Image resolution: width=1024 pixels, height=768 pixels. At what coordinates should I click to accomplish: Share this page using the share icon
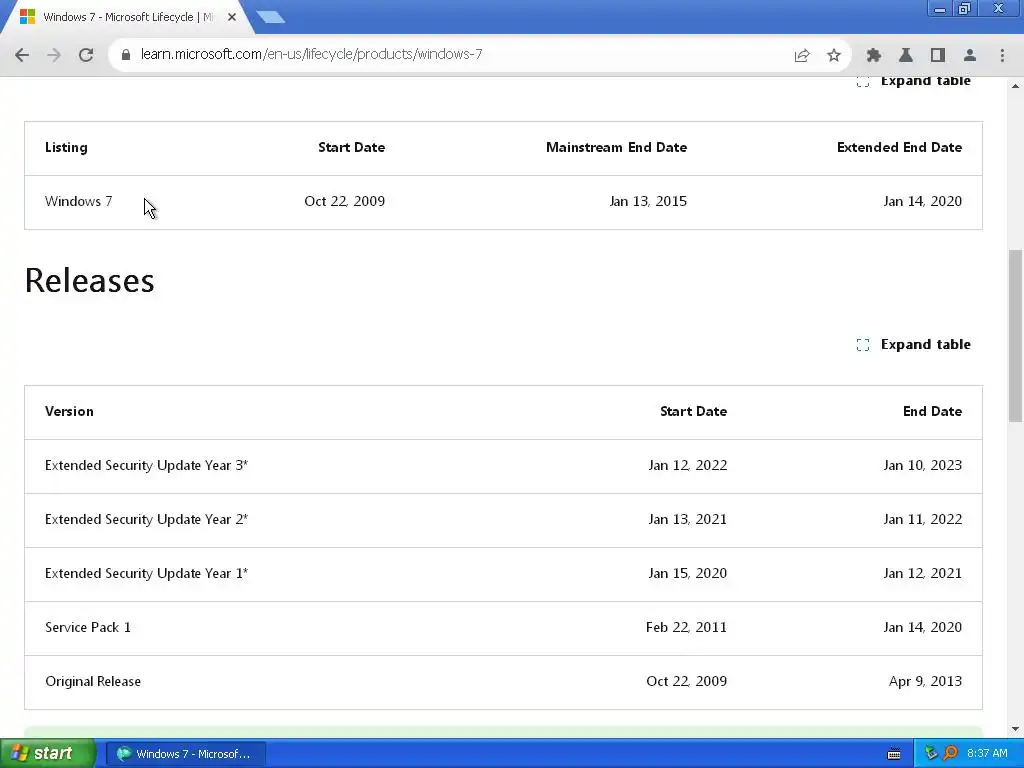tap(802, 55)
